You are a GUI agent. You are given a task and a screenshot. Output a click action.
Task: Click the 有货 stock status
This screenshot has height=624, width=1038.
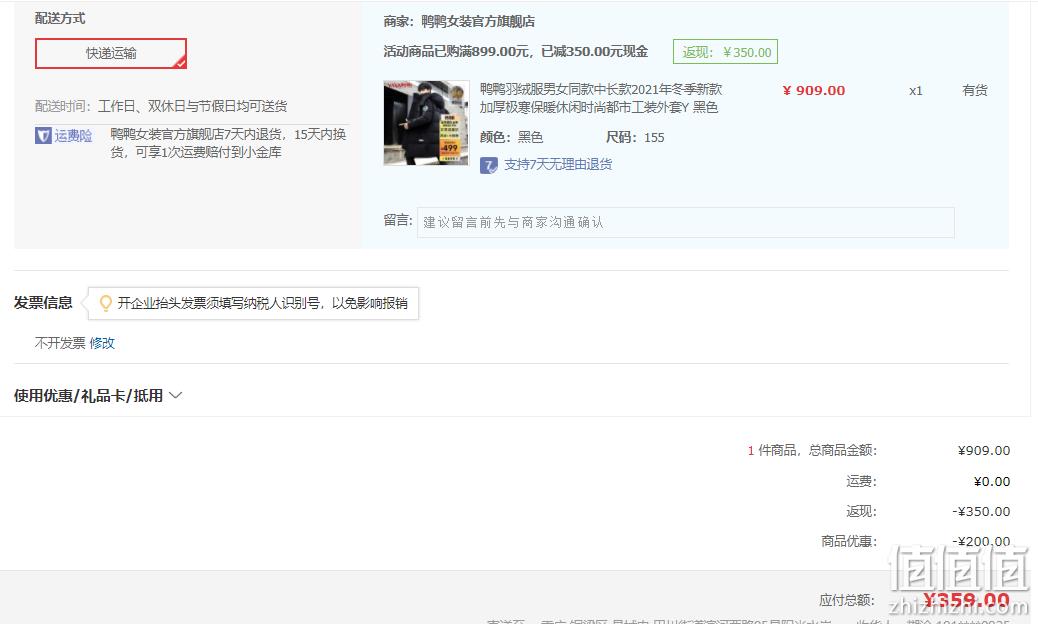click(x=974, y=91)
